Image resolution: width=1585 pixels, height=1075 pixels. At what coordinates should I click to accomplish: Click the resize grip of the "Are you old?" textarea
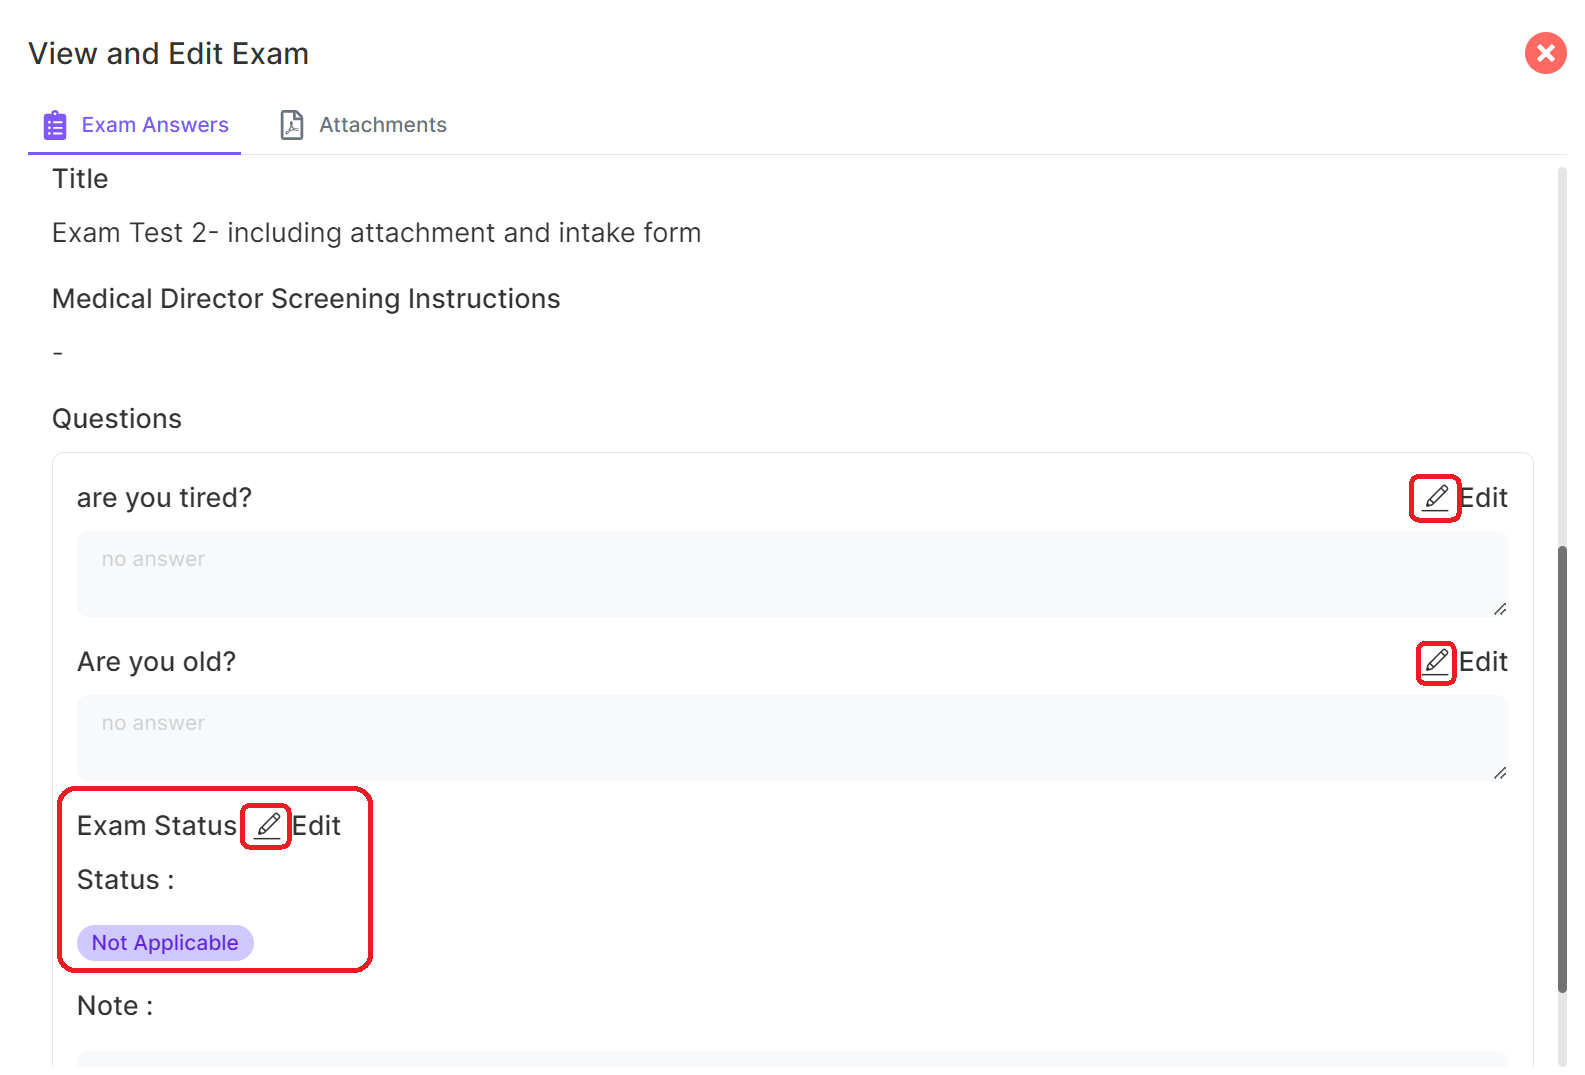tap(1500, 773)
